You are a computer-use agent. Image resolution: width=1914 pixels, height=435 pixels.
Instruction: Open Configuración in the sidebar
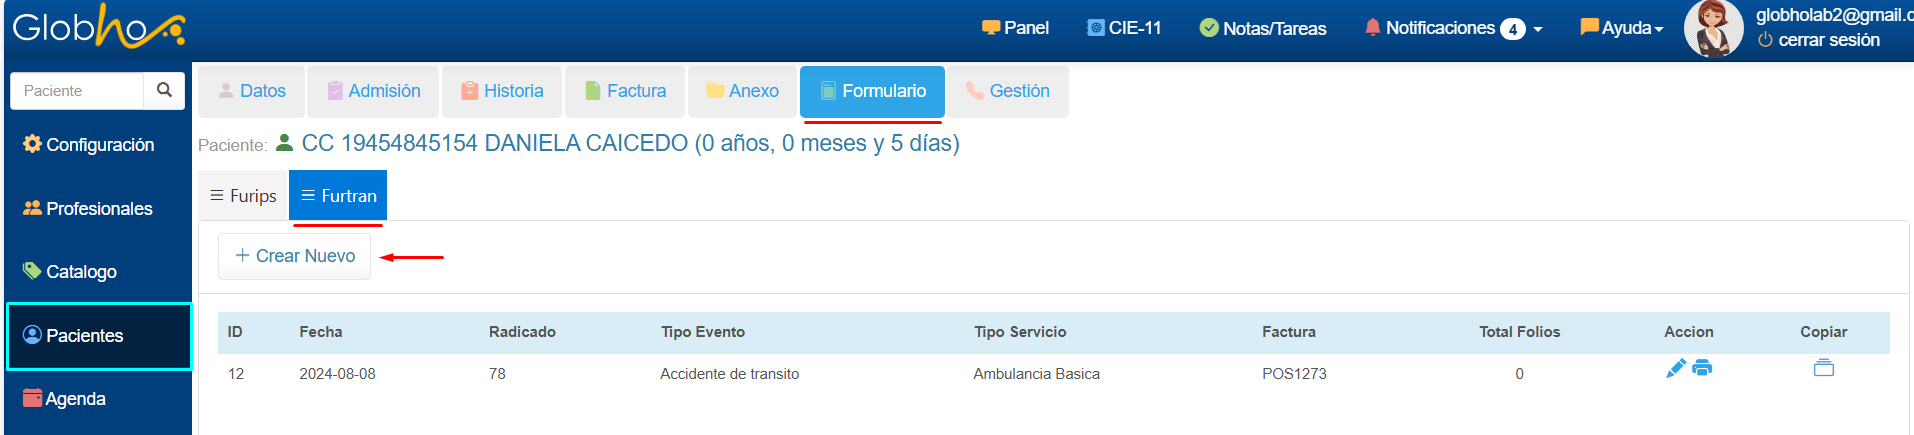(89, 145)
